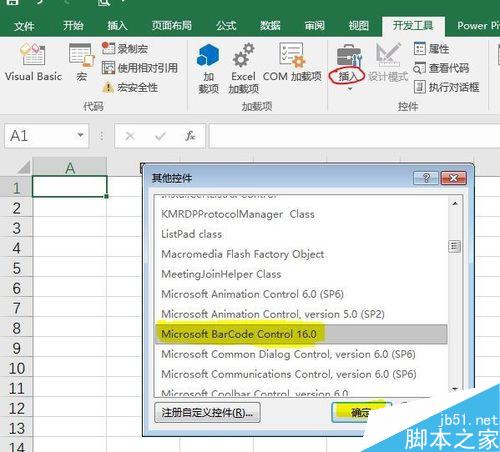
Task: Click the help ? button in 其他控件 dialog
Action: (x=426, y=178)
